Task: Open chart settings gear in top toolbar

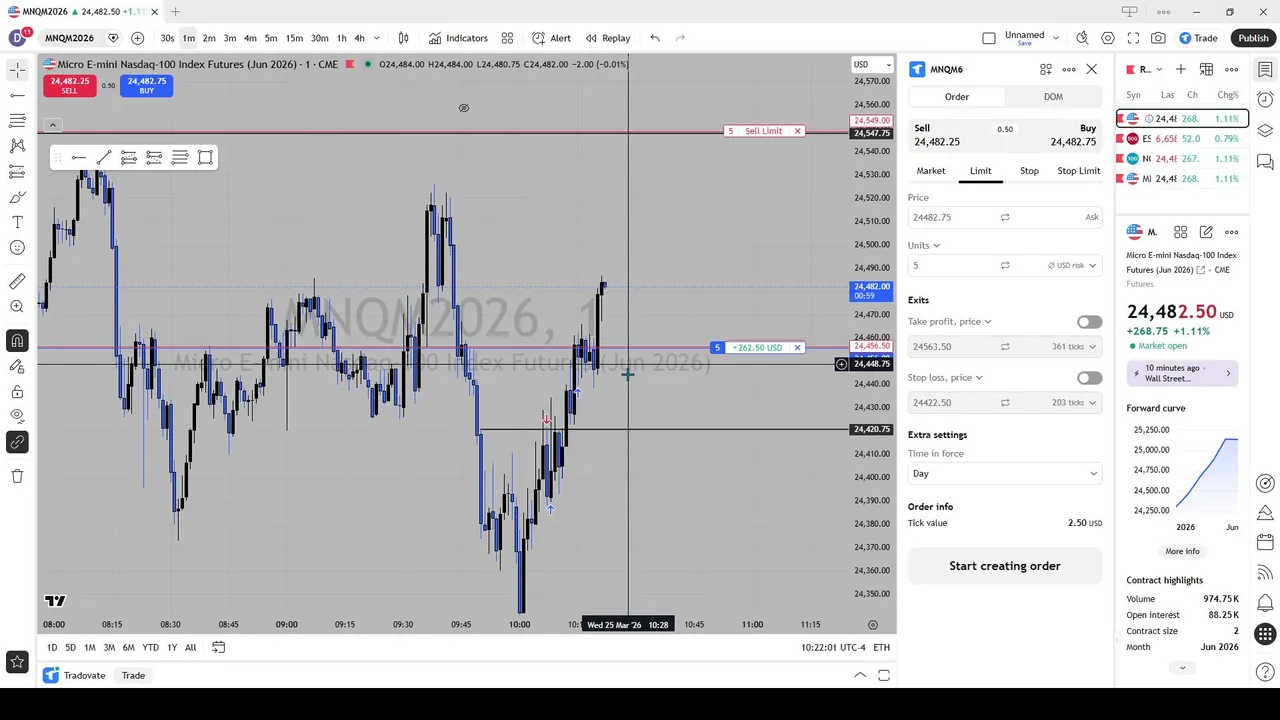Action: click(1108, 38)
